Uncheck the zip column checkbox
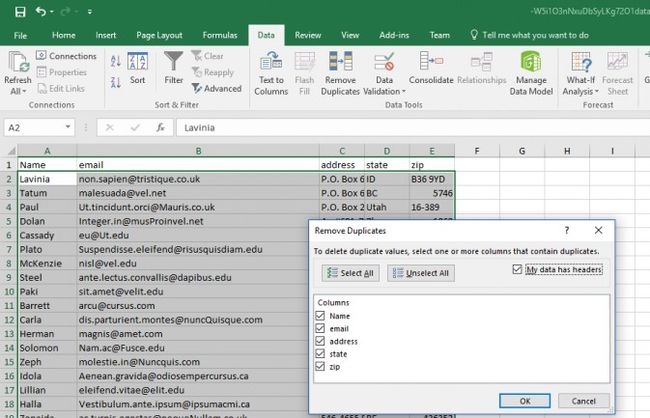The height and width of the screenshot is (418, 650). [320, 367]
